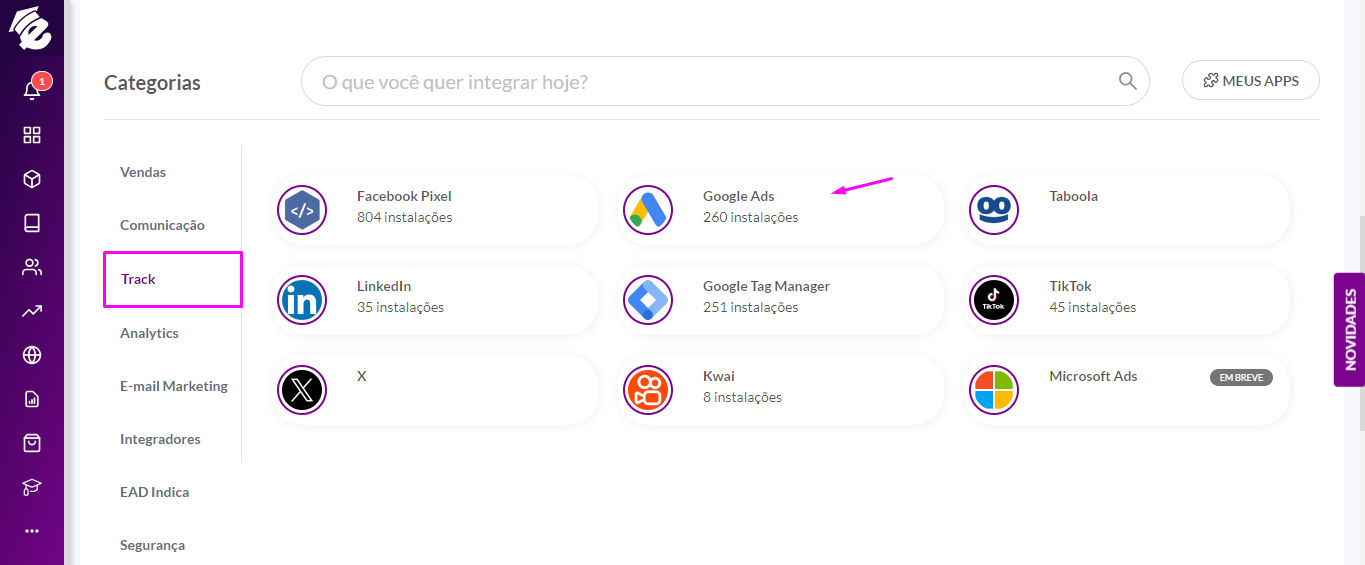Open the NOVIDADES side tab
The image size is (1365, 565).
click(x=1349, y=329)
